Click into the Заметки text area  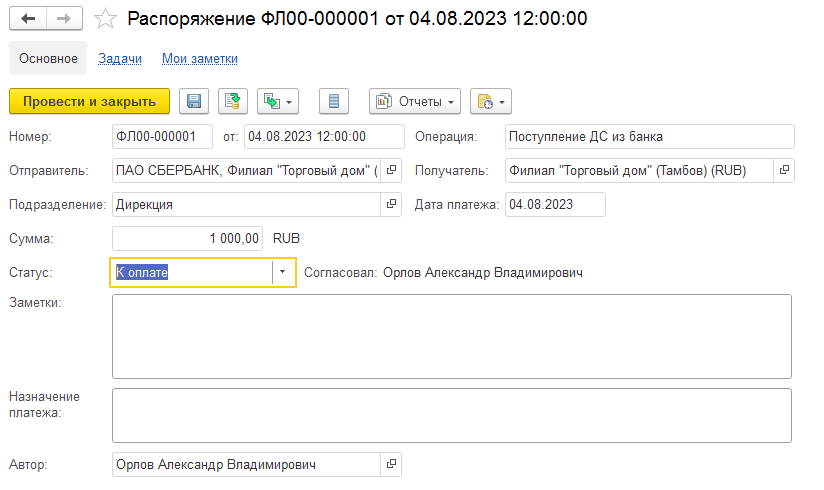coord(451,336)
